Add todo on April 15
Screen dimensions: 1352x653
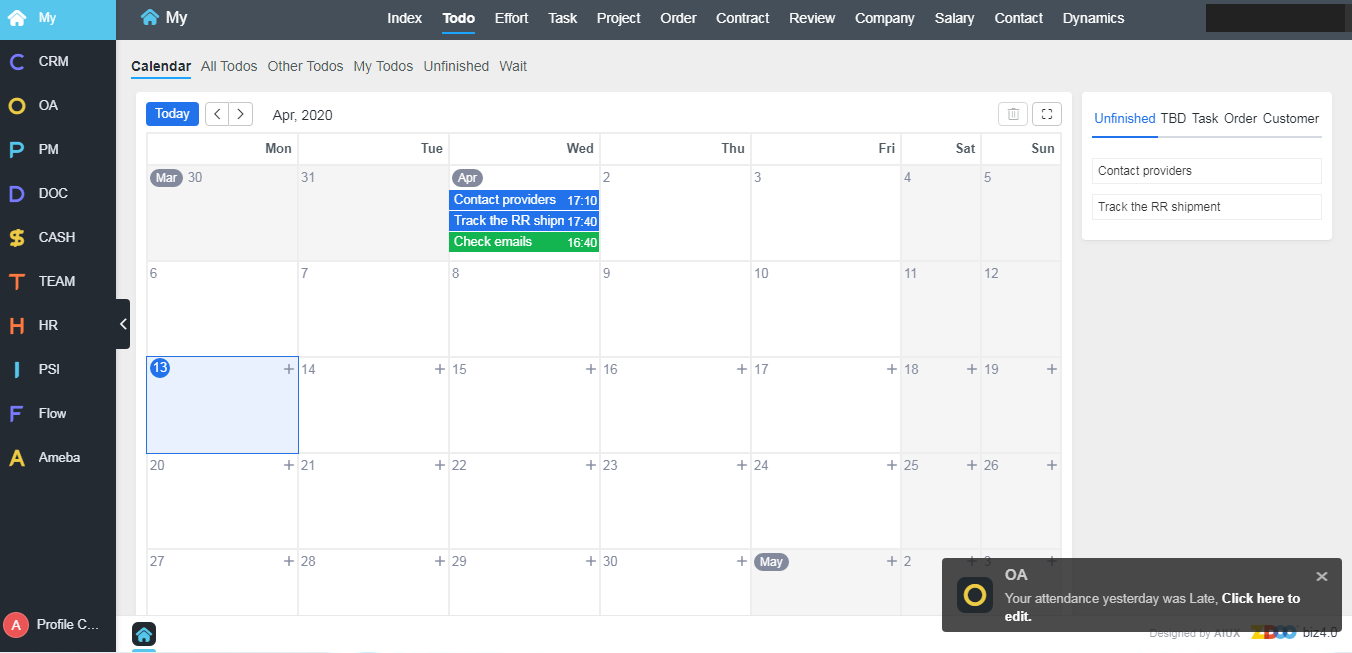[x=591, y=369]
